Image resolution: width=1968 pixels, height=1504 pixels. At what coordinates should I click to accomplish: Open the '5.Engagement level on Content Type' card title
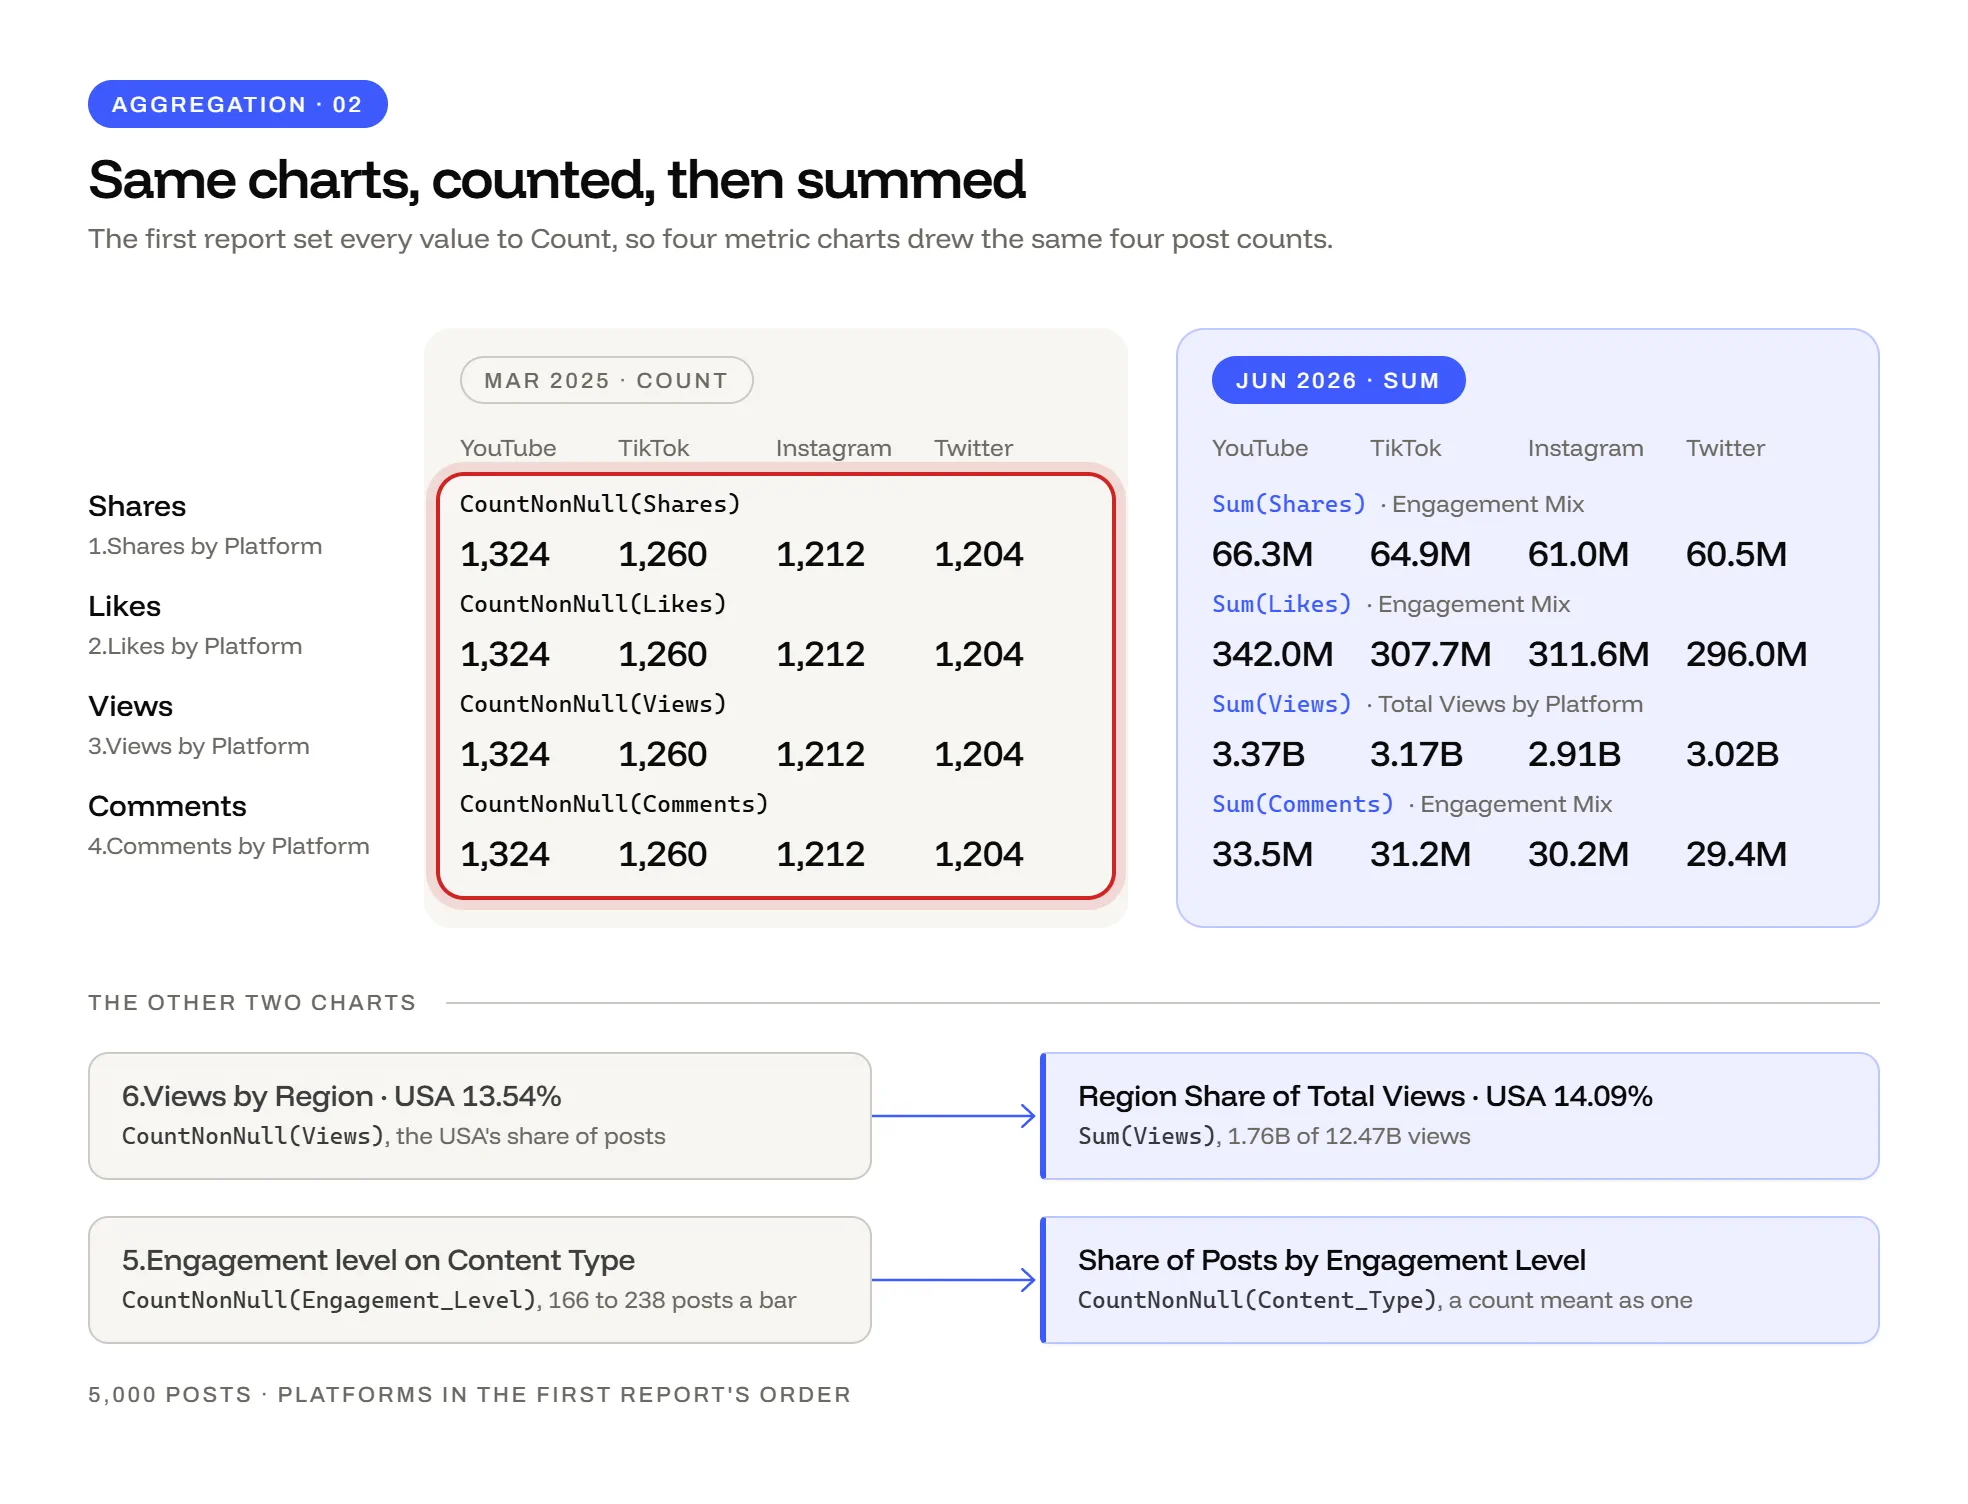coord(379,1260)
